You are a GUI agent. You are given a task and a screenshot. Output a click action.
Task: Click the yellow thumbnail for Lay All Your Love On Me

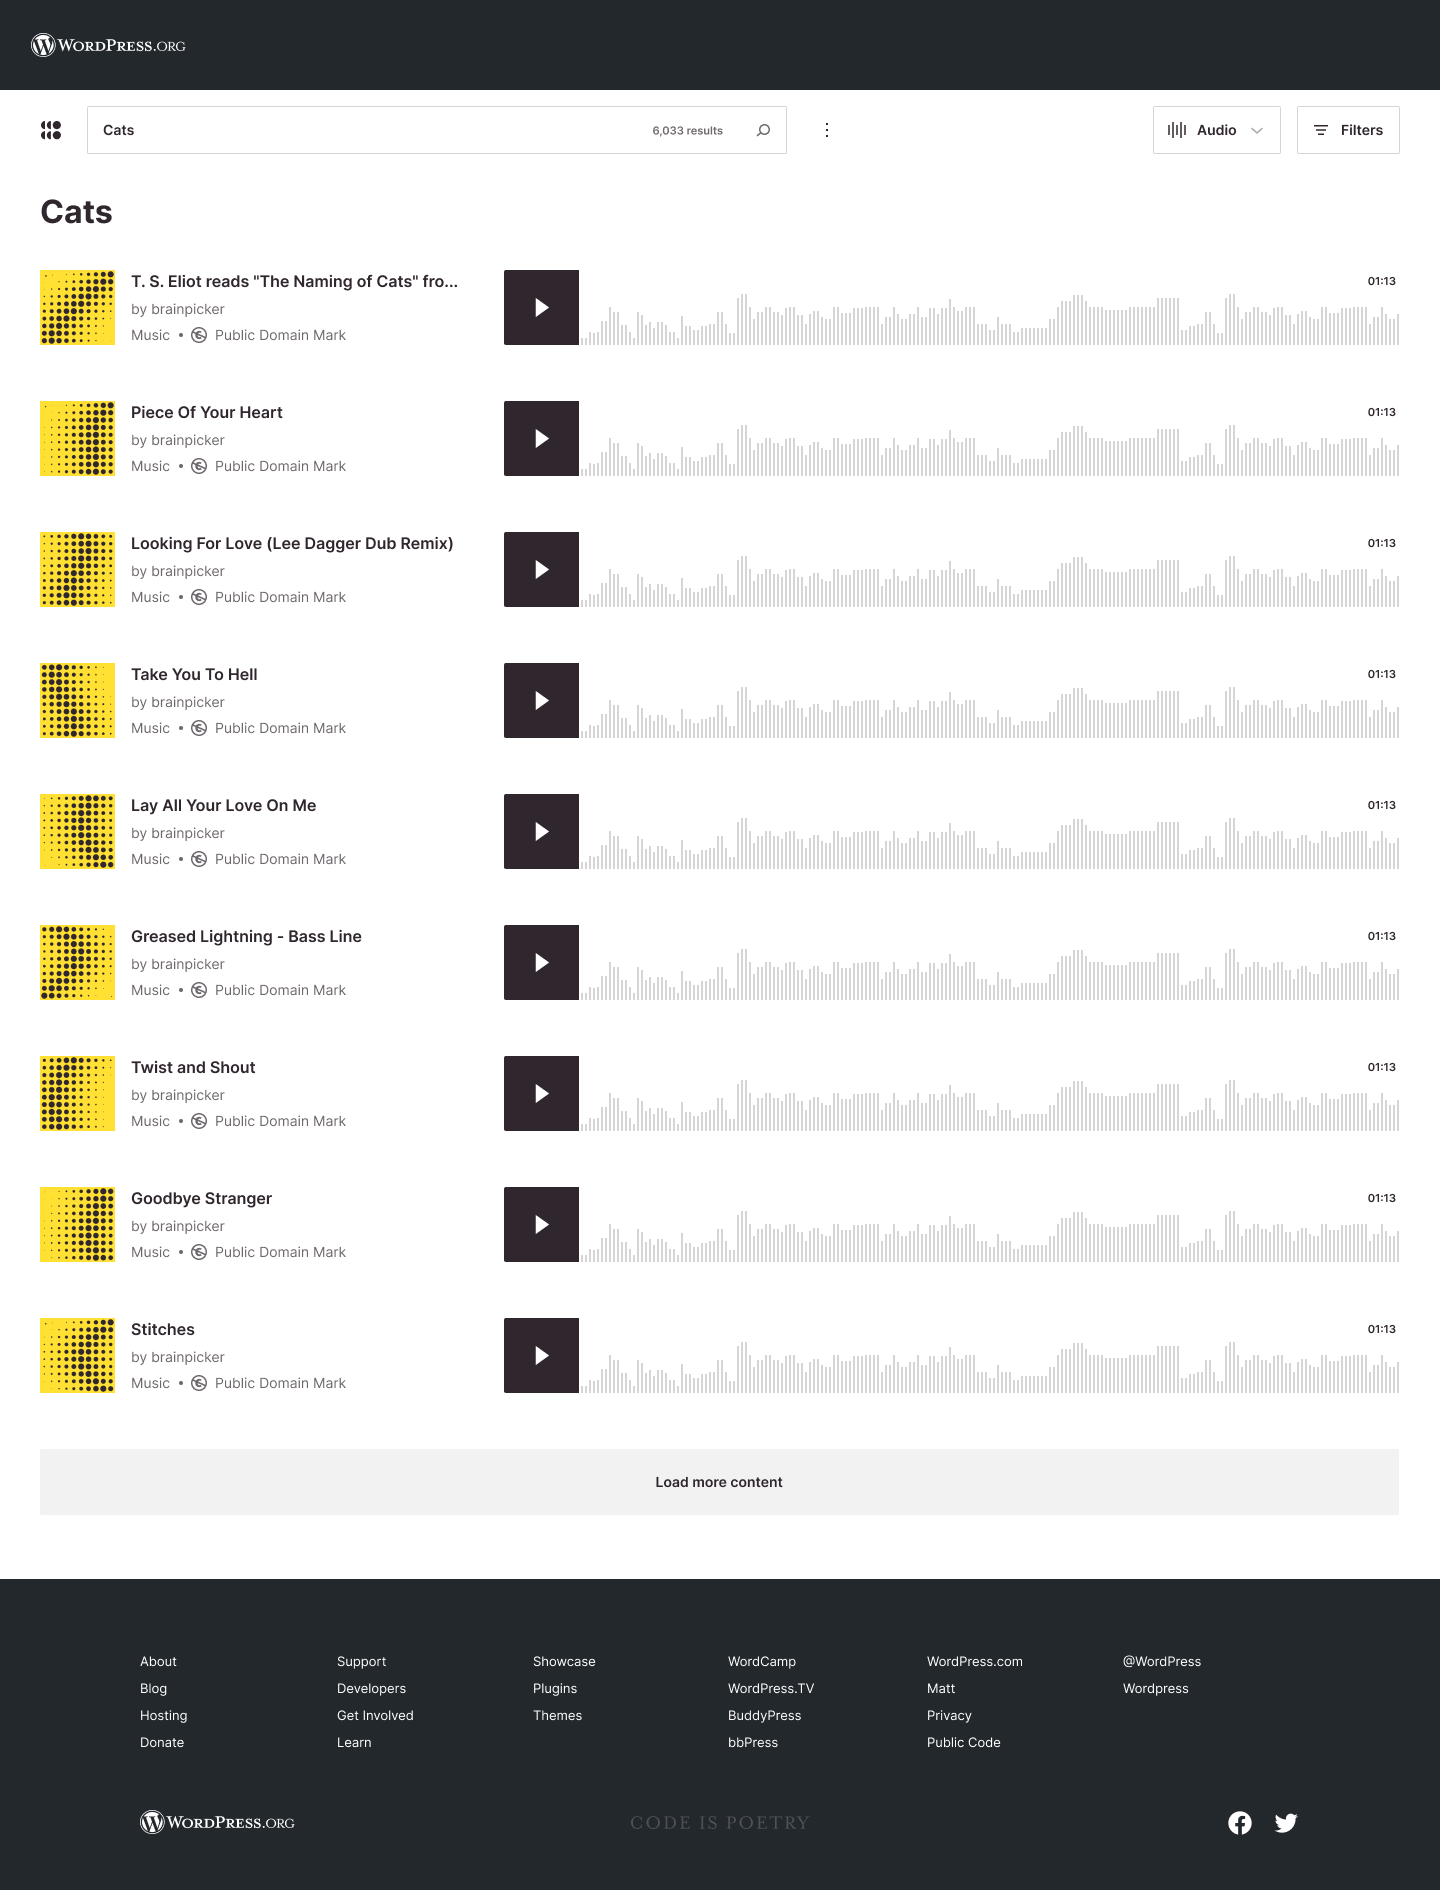[x=77, y=831]
